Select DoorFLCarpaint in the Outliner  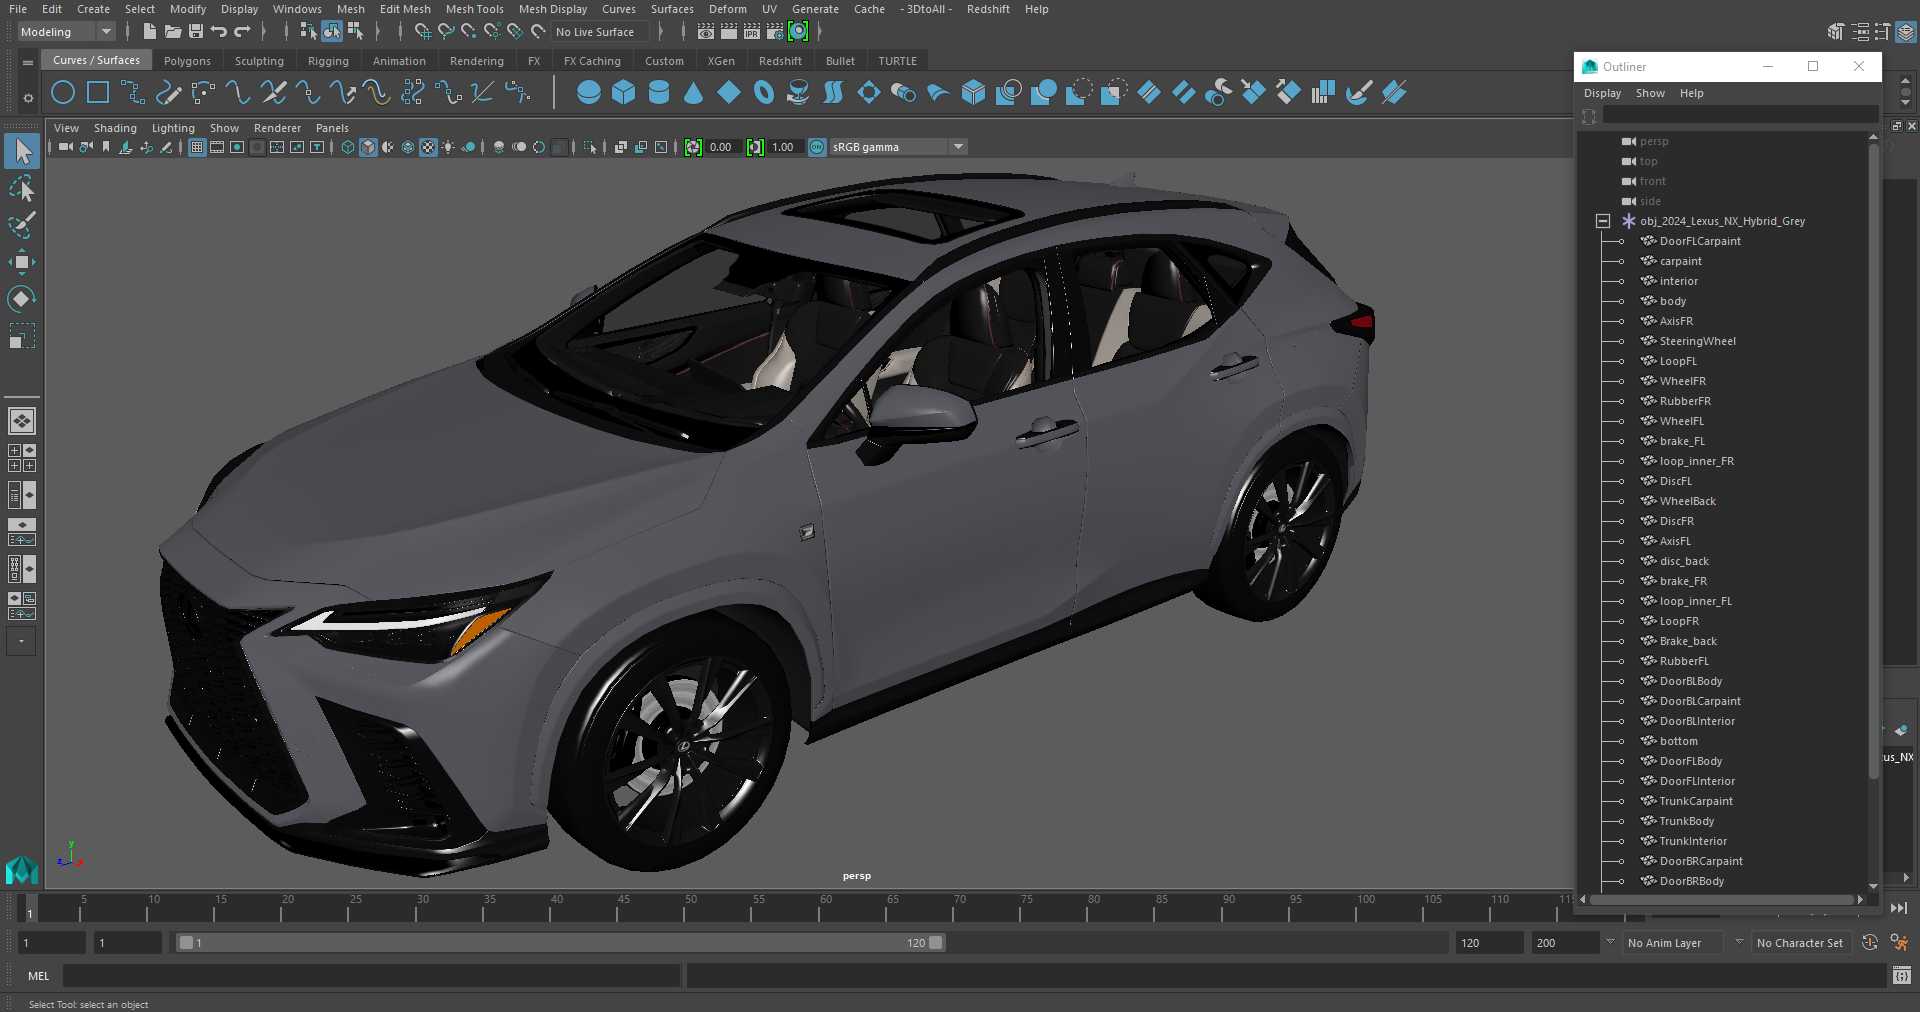(1700, 241)
